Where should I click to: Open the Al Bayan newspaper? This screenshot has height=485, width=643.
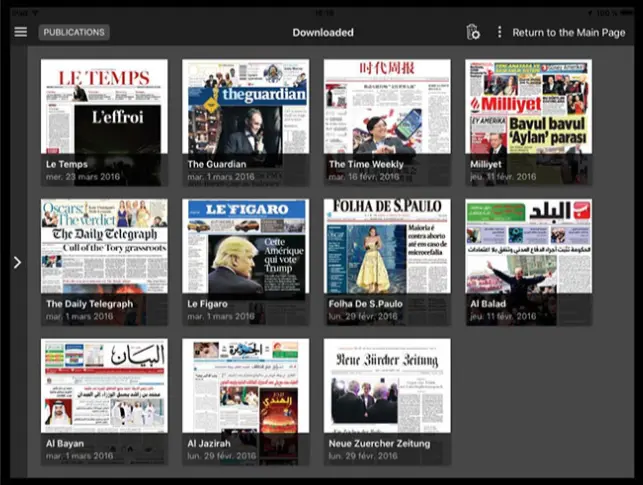104,401
